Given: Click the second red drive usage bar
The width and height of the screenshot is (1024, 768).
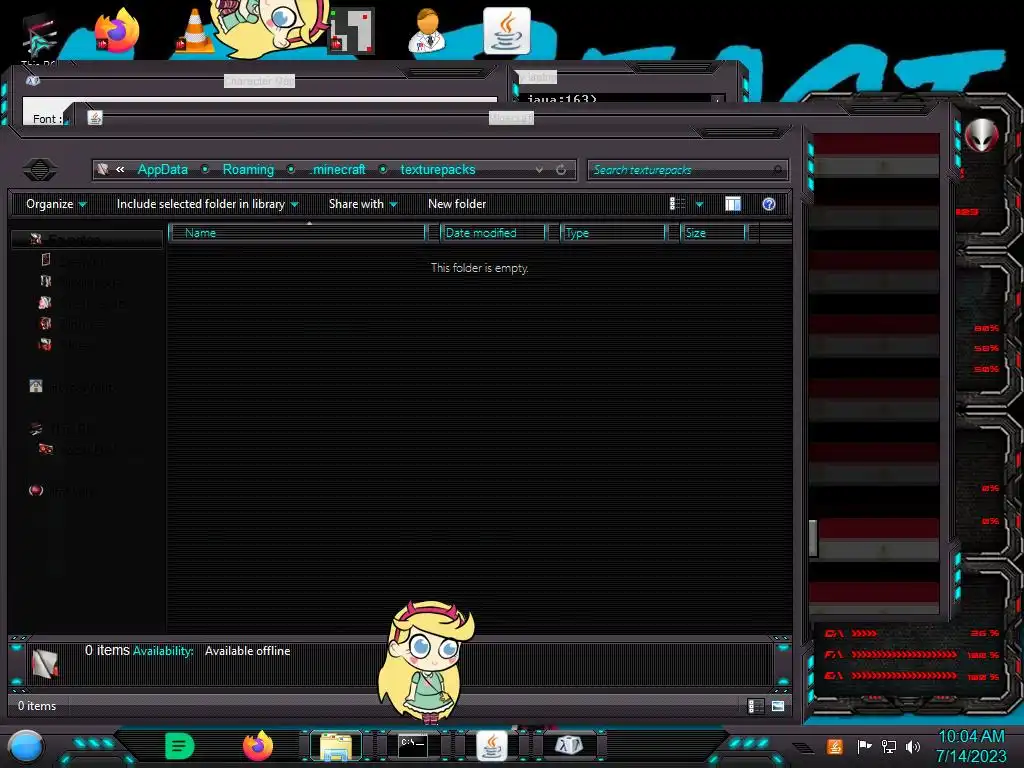Looking at the screenshot, I should [904, 654].
